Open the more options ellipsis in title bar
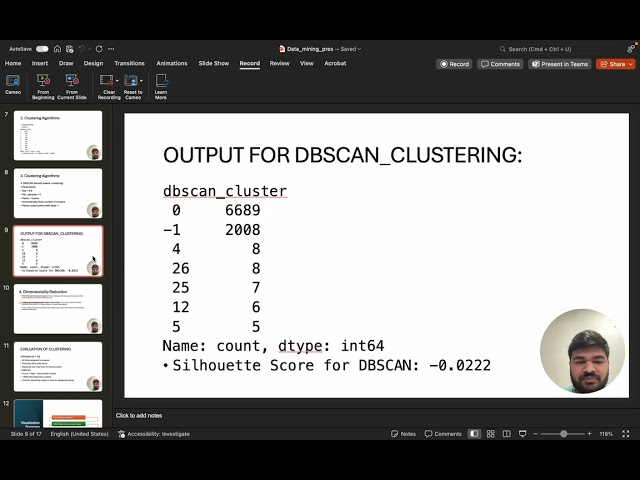Image resolution: width=640 pixels, height=480 pixels. (111, 49)
